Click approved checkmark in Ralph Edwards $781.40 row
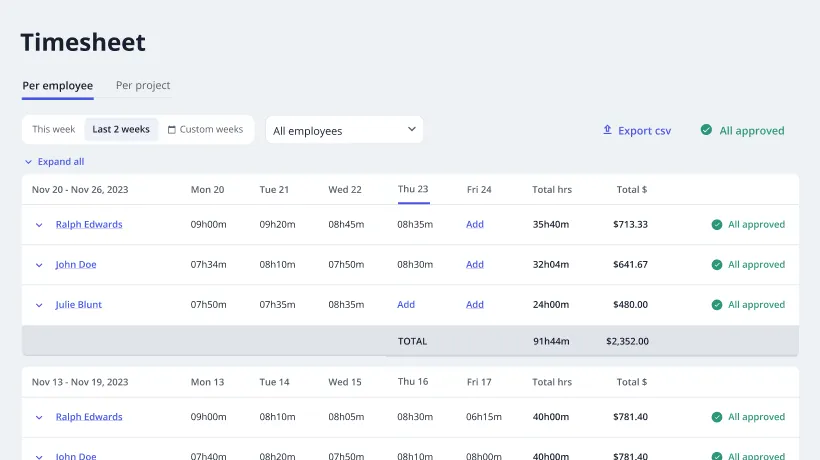820x460 pixels. coord(717,417)
